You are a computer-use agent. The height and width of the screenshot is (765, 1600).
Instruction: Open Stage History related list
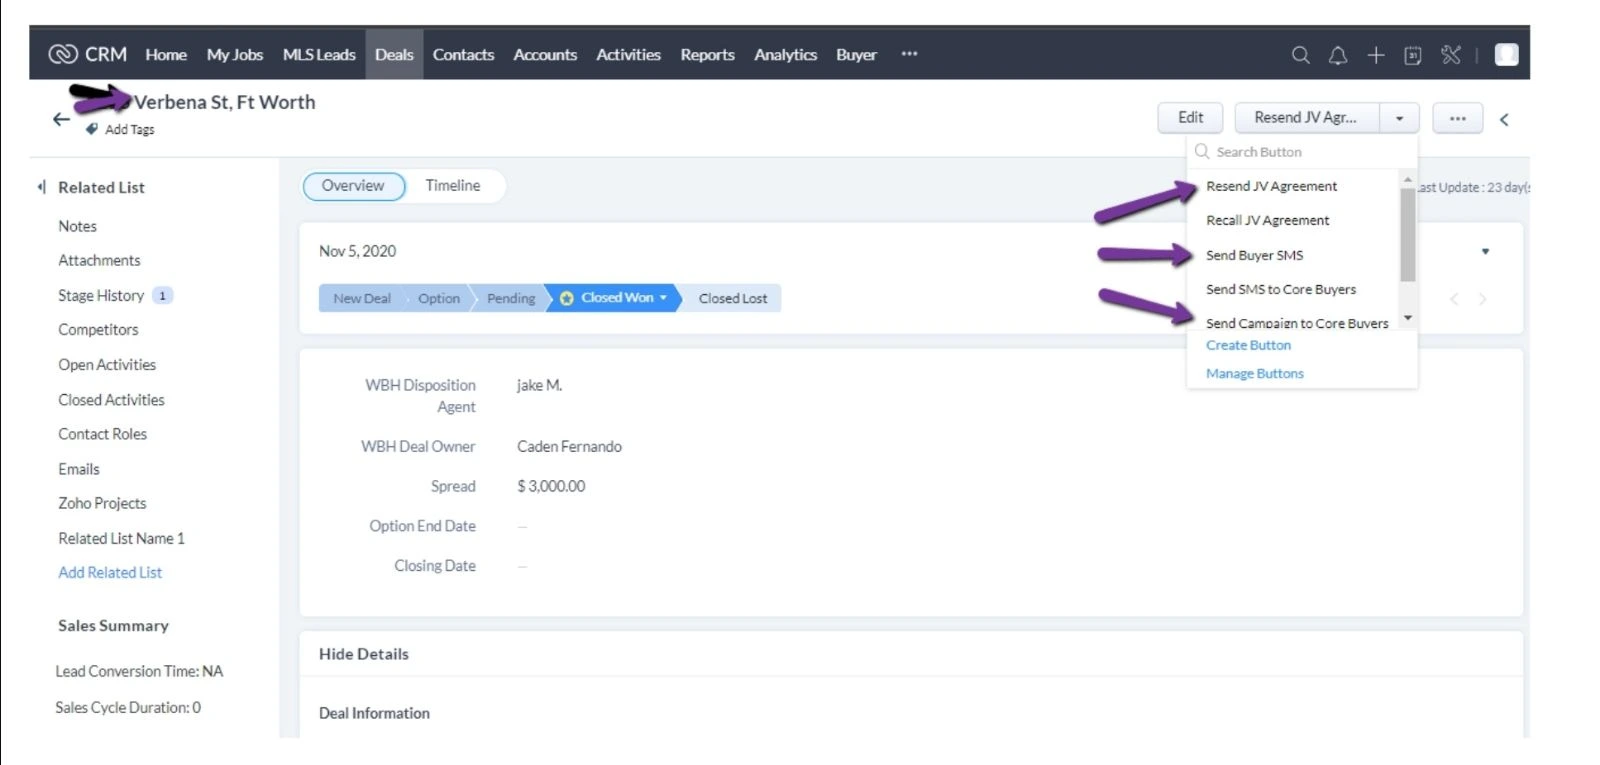pos(101,295)
